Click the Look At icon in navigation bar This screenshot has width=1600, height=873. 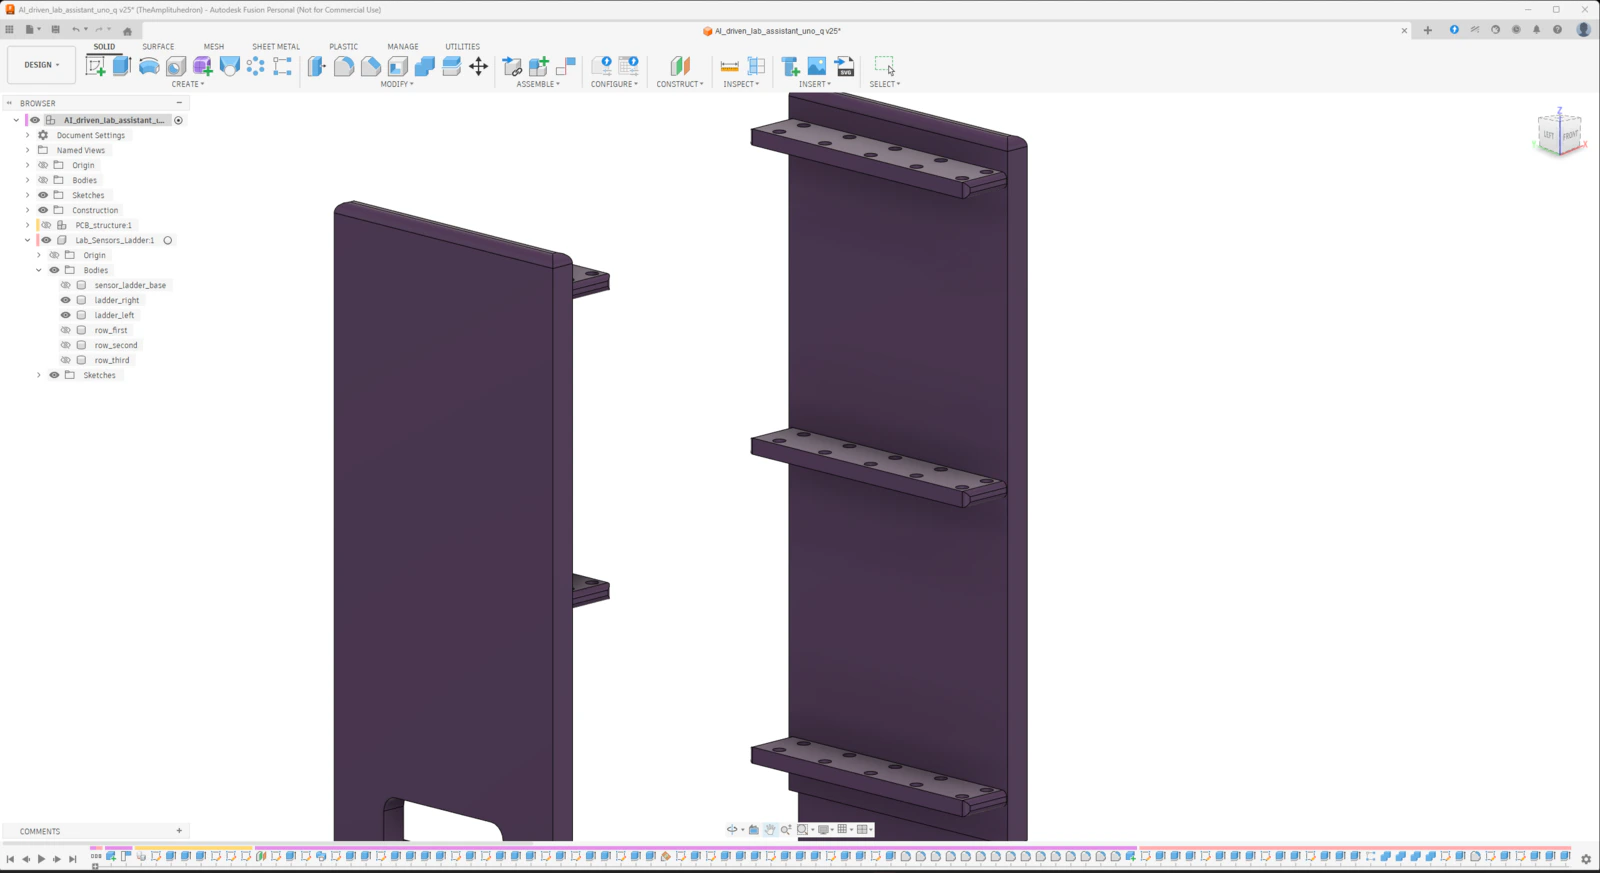coord(754,829)
